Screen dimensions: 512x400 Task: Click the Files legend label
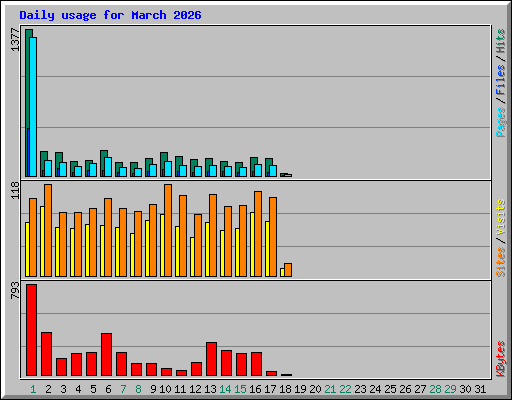pos(501,80)
